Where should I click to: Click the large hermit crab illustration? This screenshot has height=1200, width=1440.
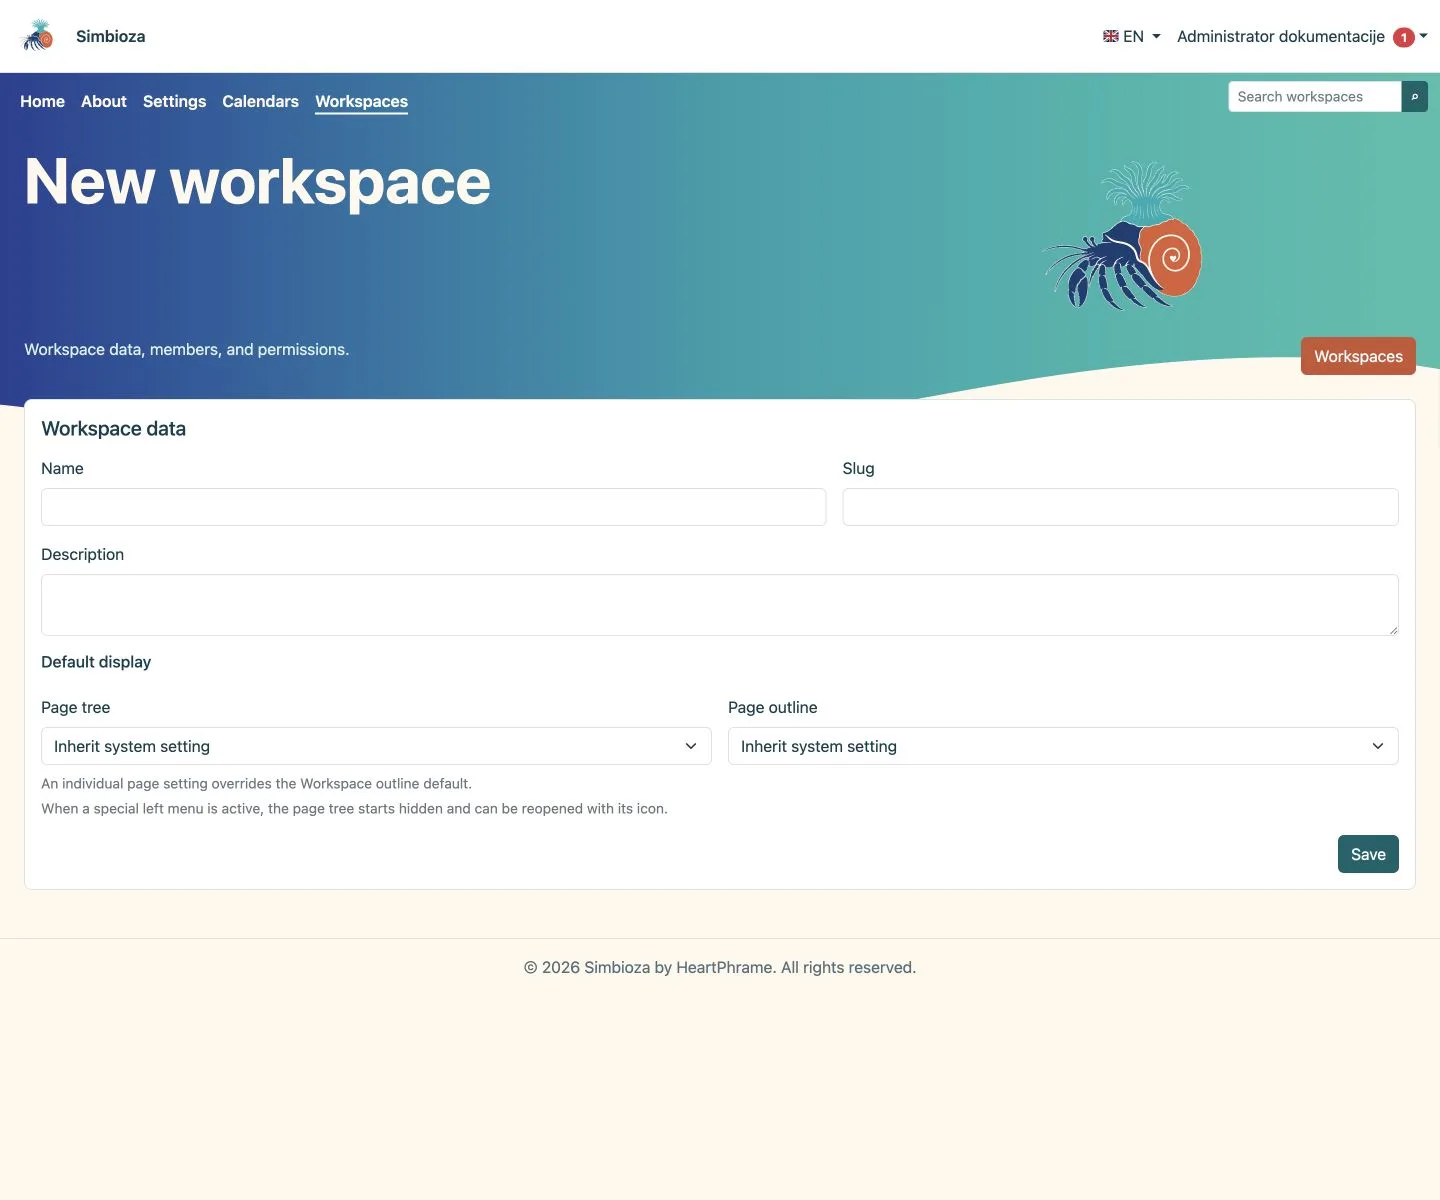coord(1122,236)
